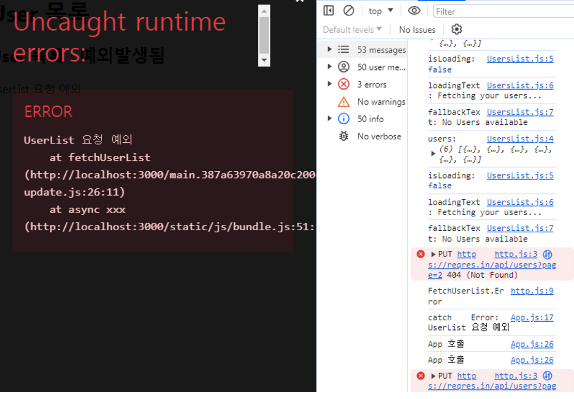Expand the 50 user messages group
This screenshot has width=574, height=399.
click(x=329, y=67)
